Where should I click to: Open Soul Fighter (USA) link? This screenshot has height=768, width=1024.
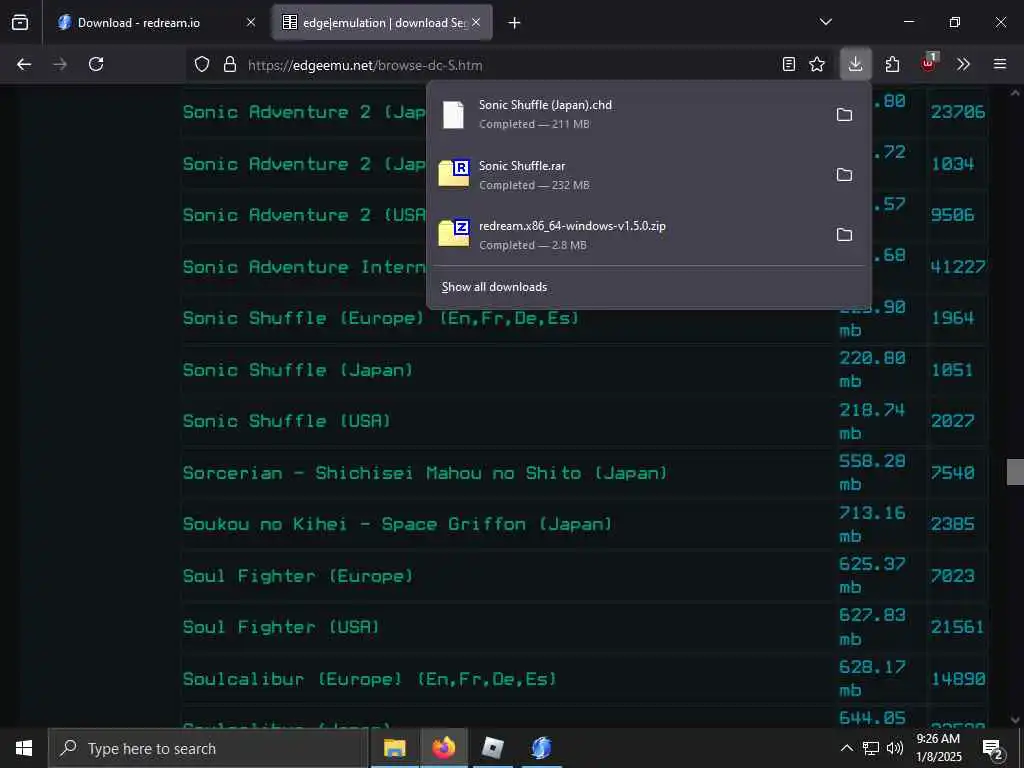(x=281, y=627)
